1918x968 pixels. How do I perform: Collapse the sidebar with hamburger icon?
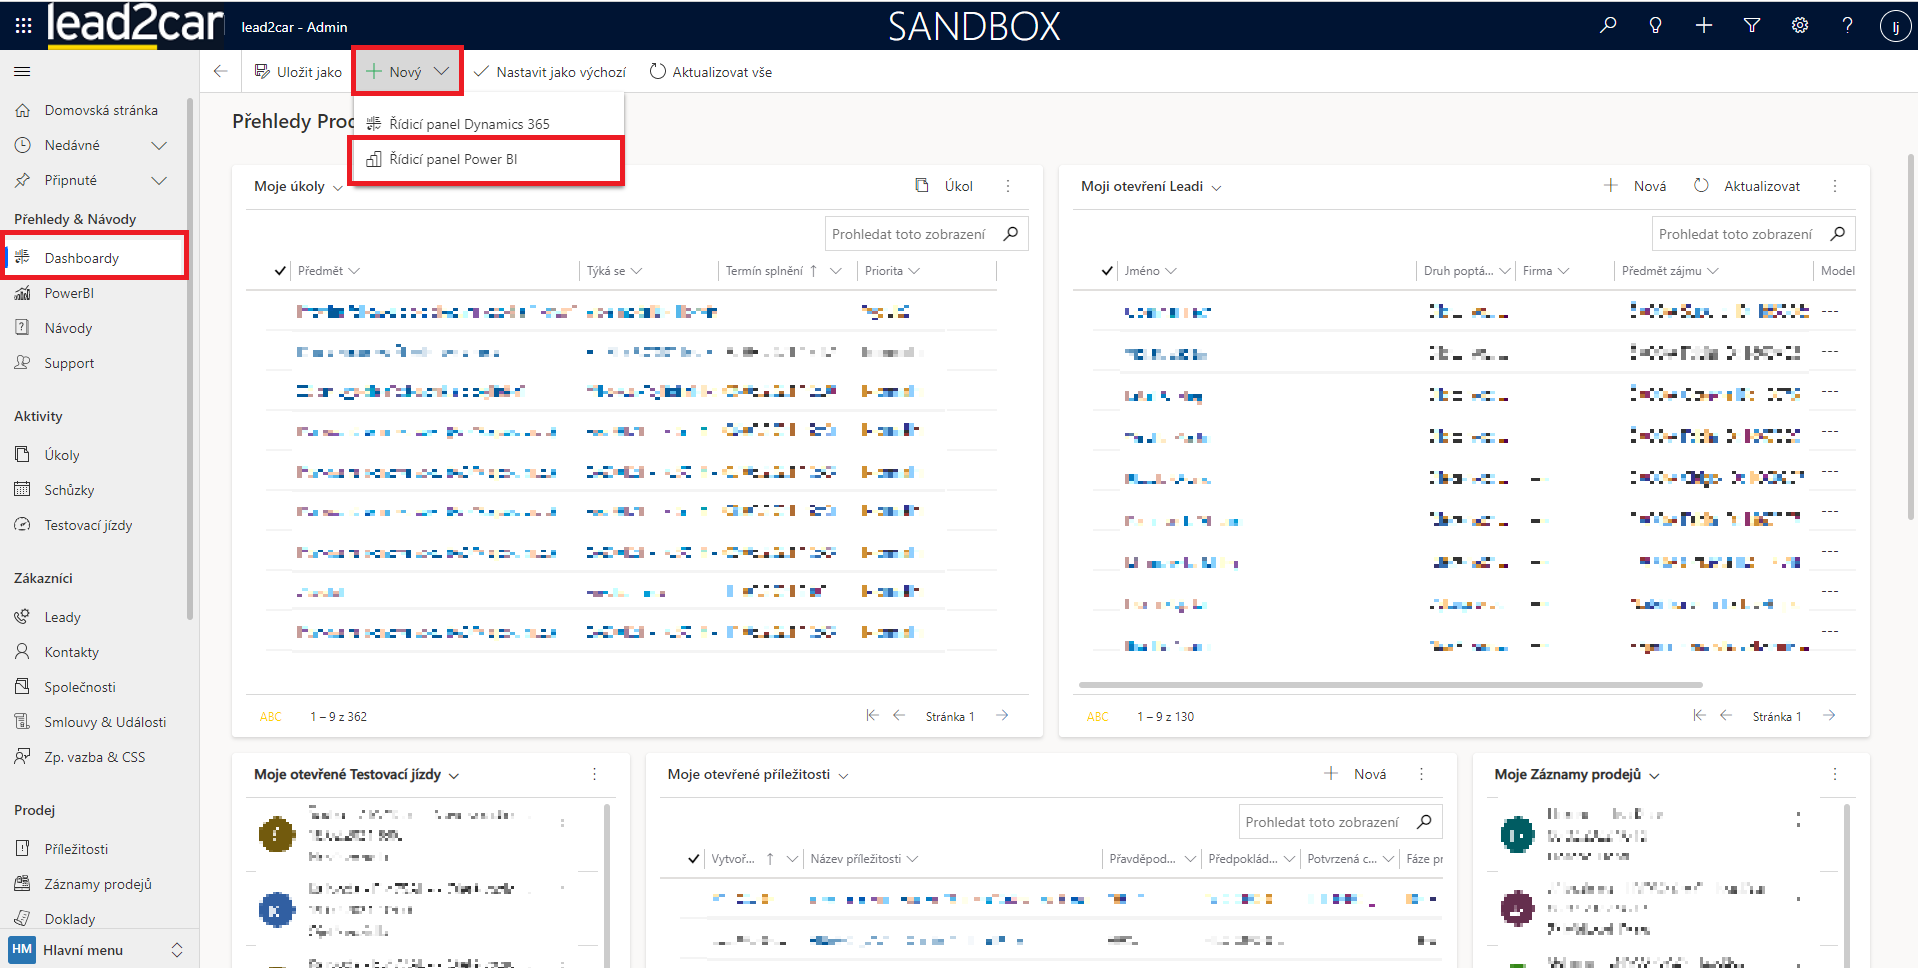[22, 72]
